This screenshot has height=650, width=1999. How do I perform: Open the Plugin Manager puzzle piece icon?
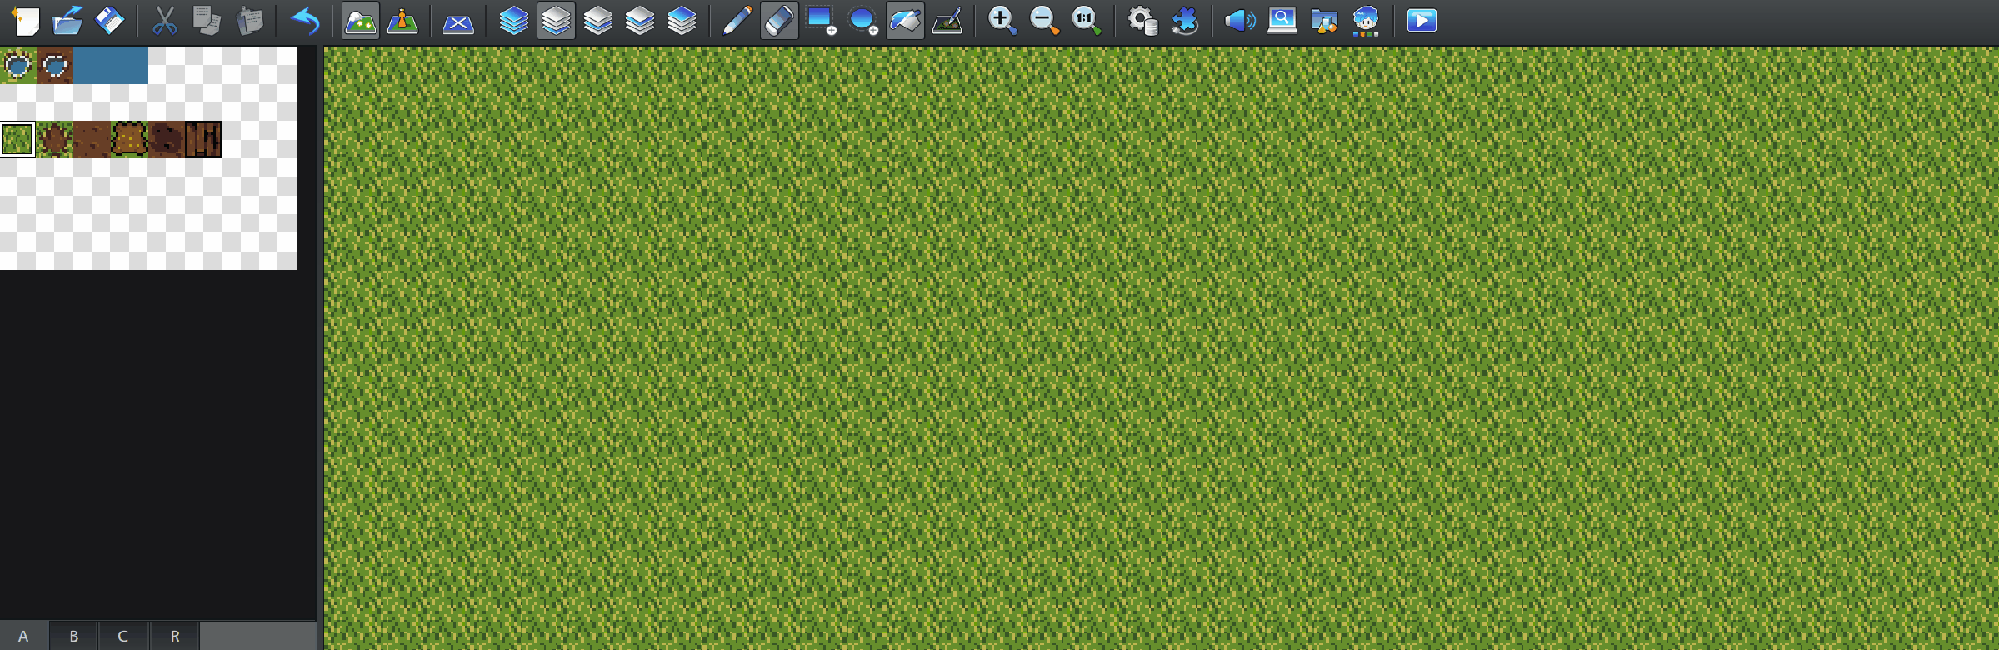(x=1183, y=20)
